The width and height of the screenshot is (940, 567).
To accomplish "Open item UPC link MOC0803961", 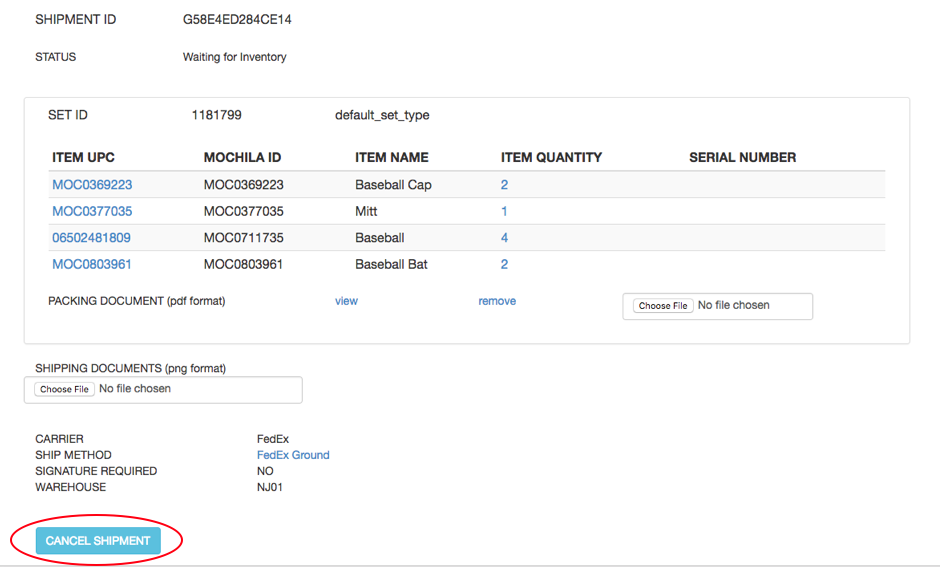I will [92, 264].
